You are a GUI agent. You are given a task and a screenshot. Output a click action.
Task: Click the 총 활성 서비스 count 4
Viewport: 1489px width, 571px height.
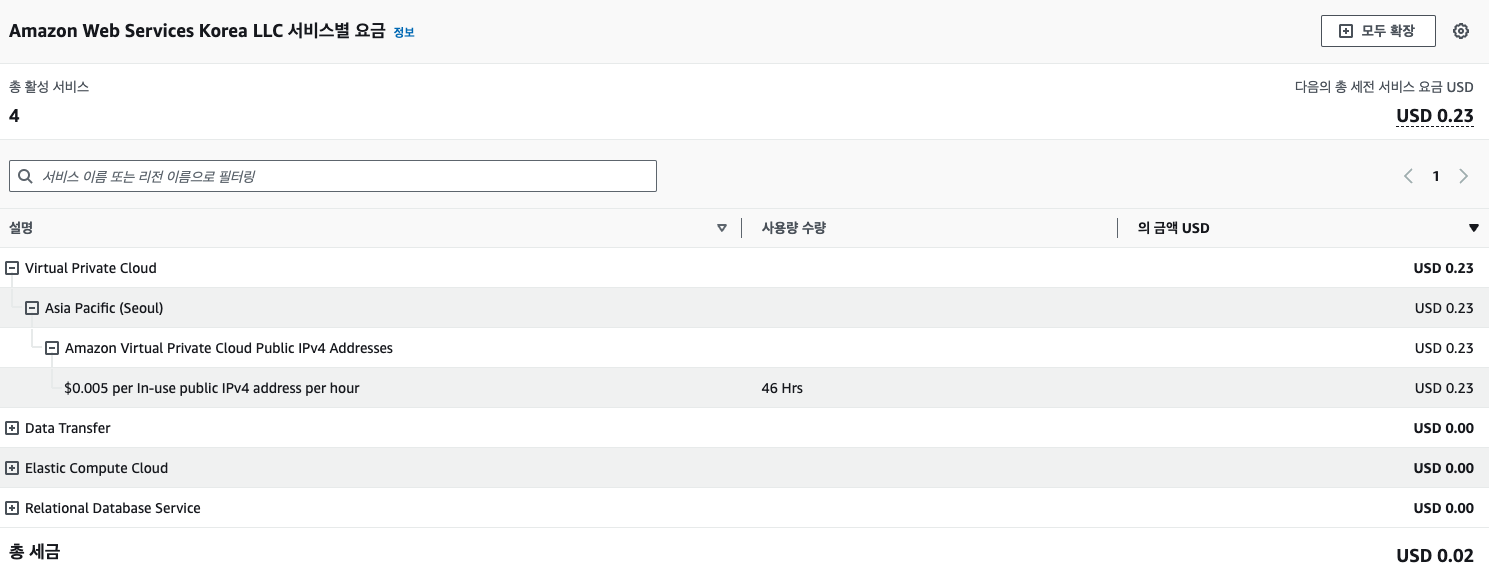point(14,116)
